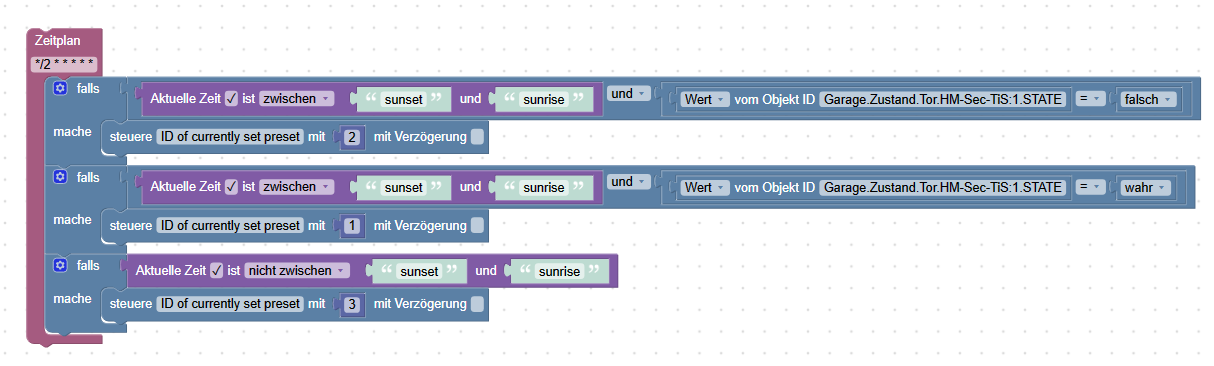The width and height of the screenshot is (1214, 366).
Task: Open gear settings of third falls block
Action: click(x=60, y=265)
